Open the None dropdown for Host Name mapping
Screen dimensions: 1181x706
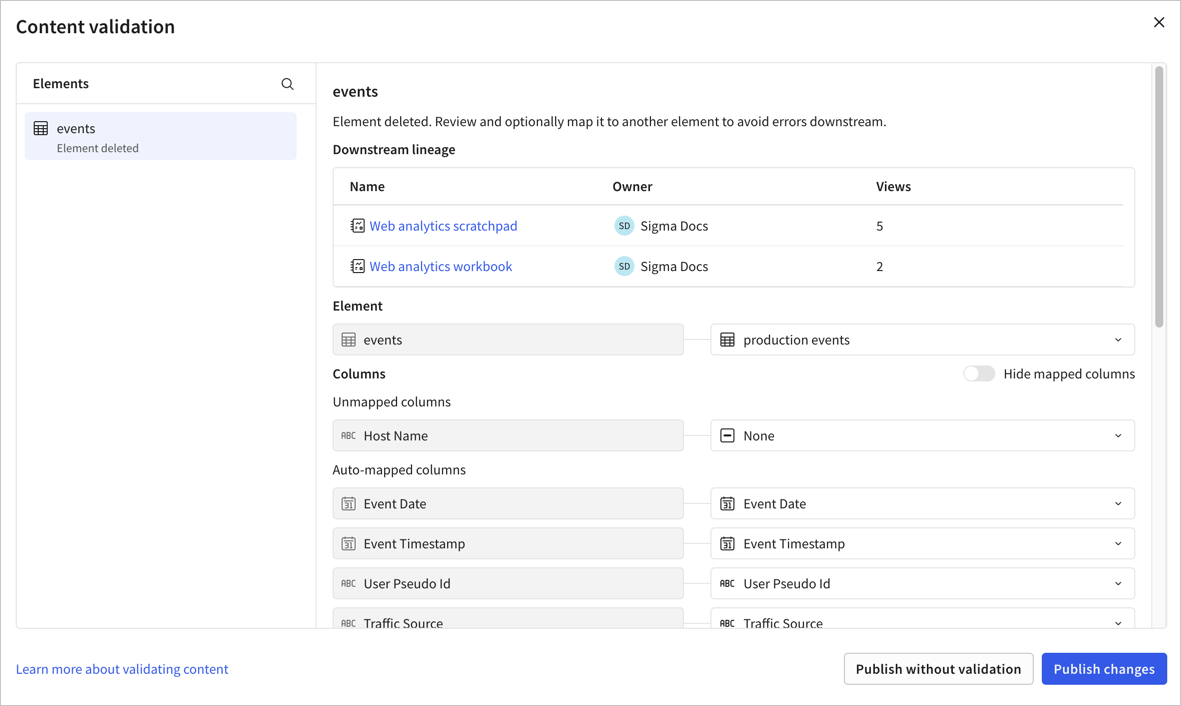(1118, 435)
